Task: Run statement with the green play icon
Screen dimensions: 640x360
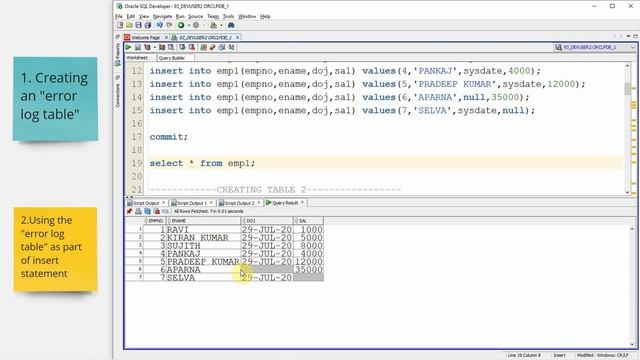Action: tap(129, 47)
